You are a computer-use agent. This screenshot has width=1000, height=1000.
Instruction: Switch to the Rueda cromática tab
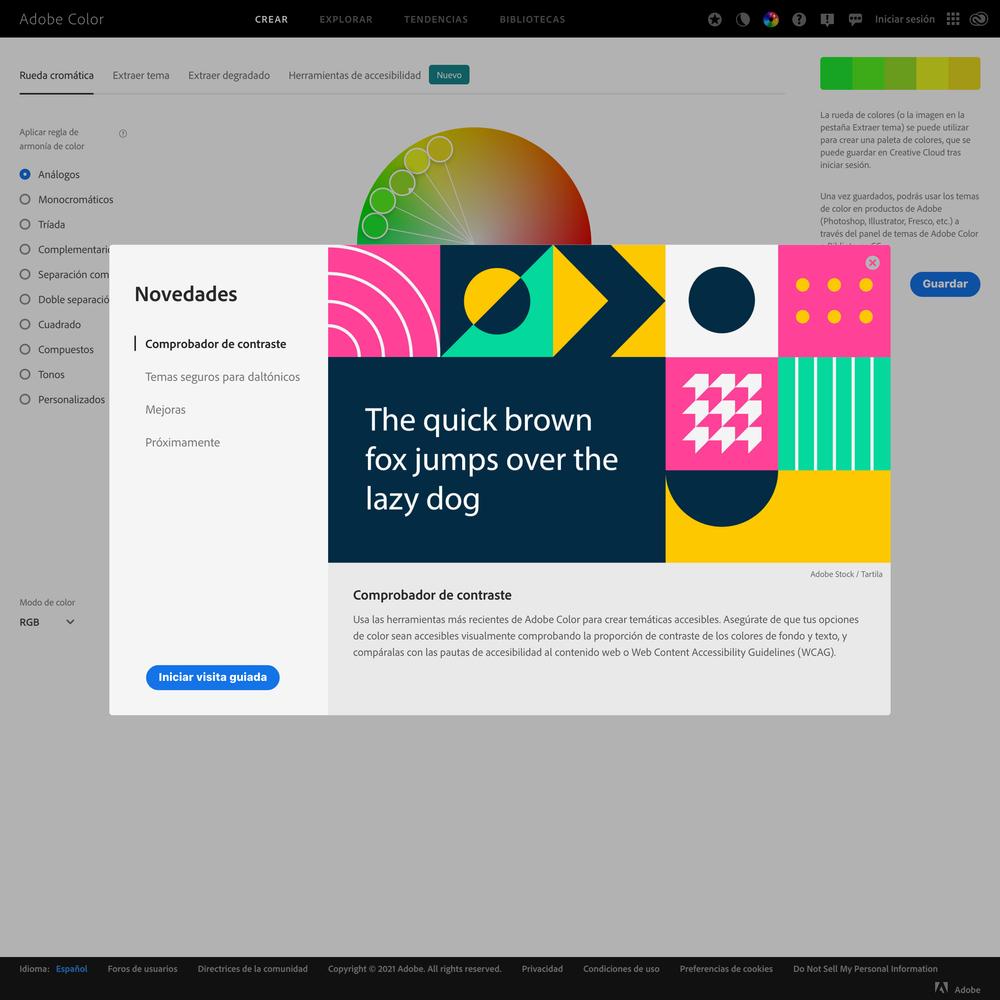56,75
